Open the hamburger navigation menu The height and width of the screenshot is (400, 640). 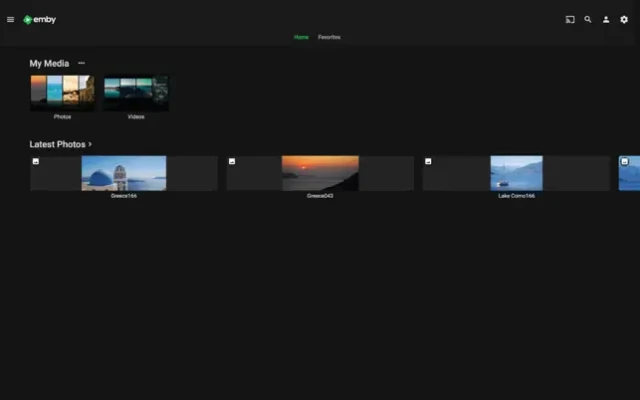tap(10, 19)
